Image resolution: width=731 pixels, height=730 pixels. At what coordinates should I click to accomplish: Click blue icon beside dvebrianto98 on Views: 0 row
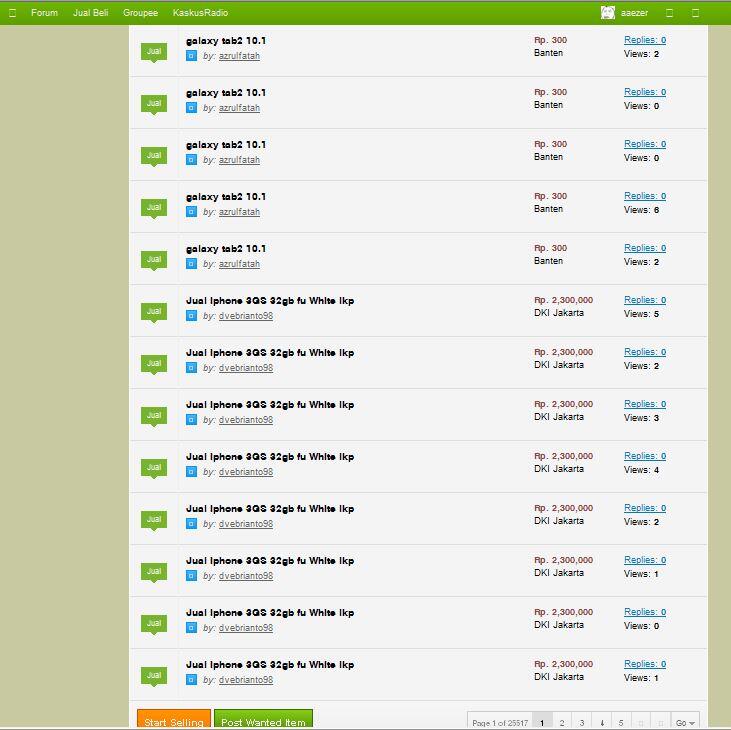click(x=191, y=627)
